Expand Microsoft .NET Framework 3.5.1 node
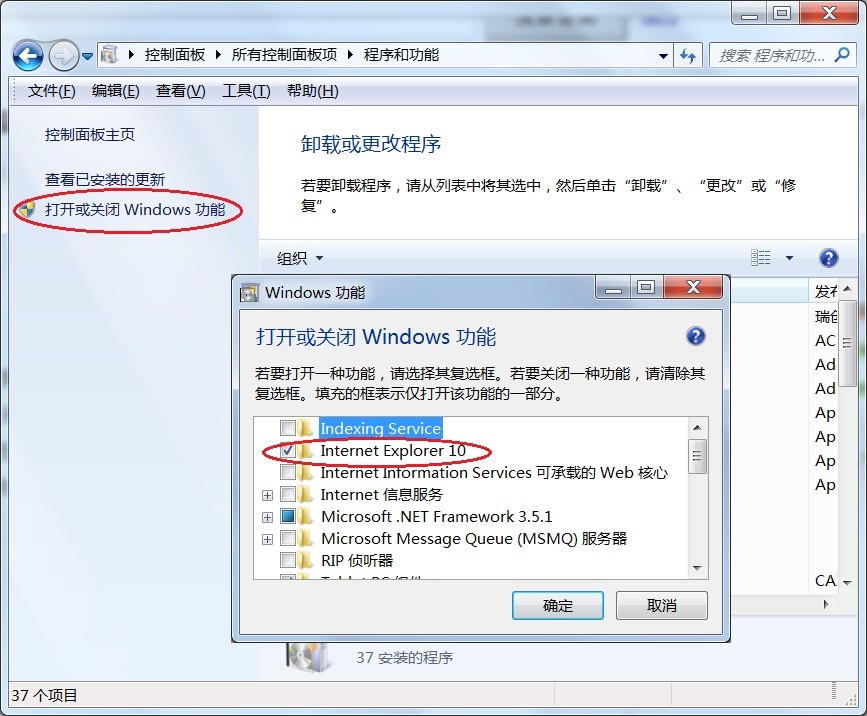The width and height of the screenshot is (867, 716). click(267, 517)
